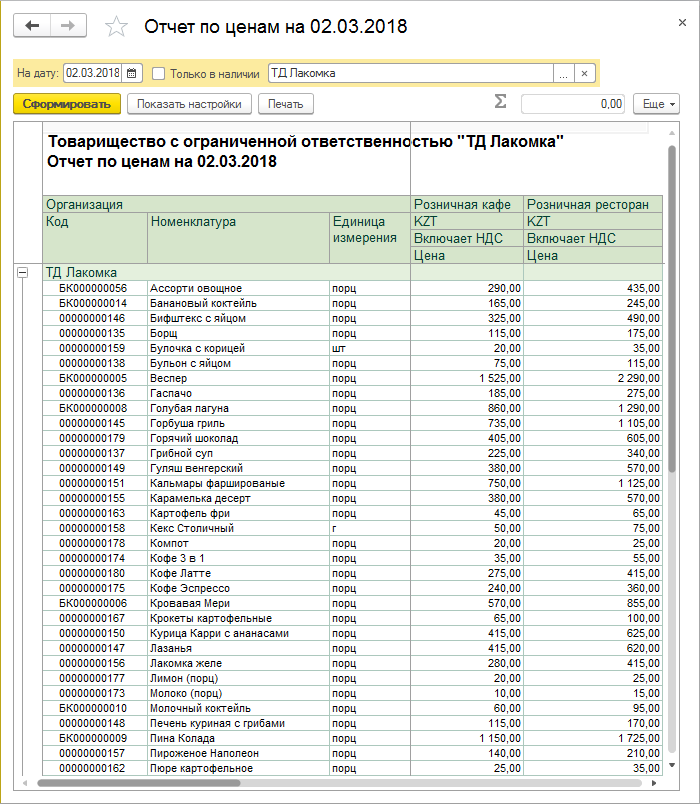Click the ellipsis button to select organization
Screen dimensions: 700x804
[x=563, y=73]
